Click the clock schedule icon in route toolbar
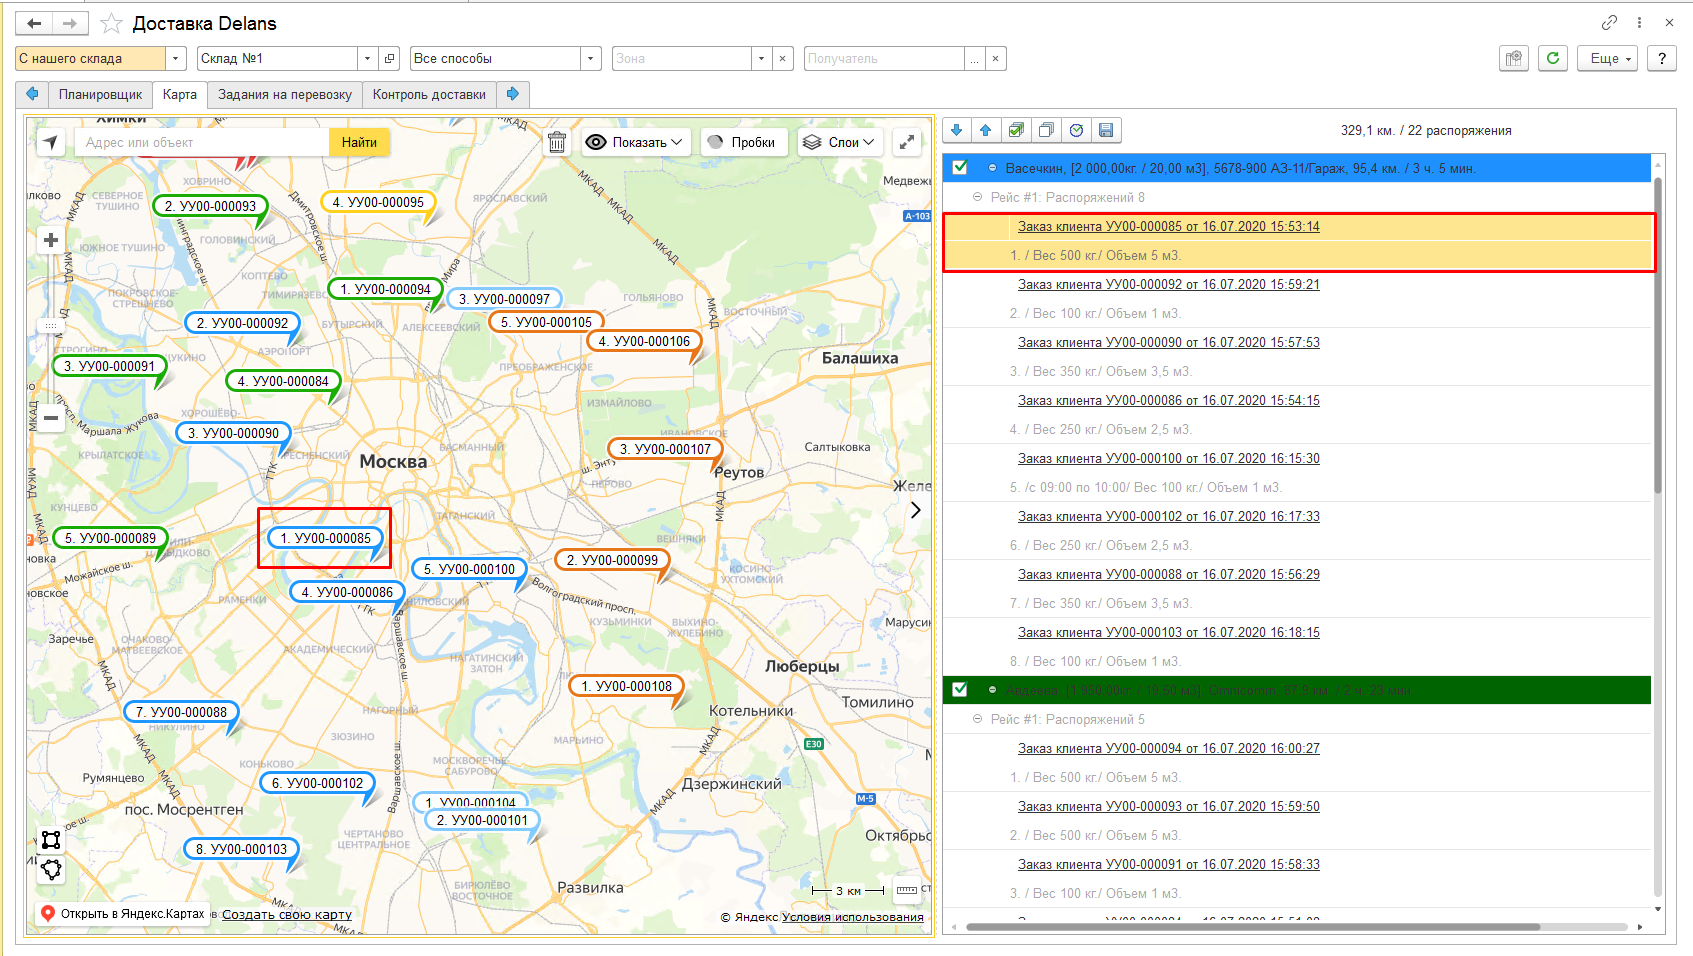This screenshot has height=956, width=1693. tap(1076, 130)
